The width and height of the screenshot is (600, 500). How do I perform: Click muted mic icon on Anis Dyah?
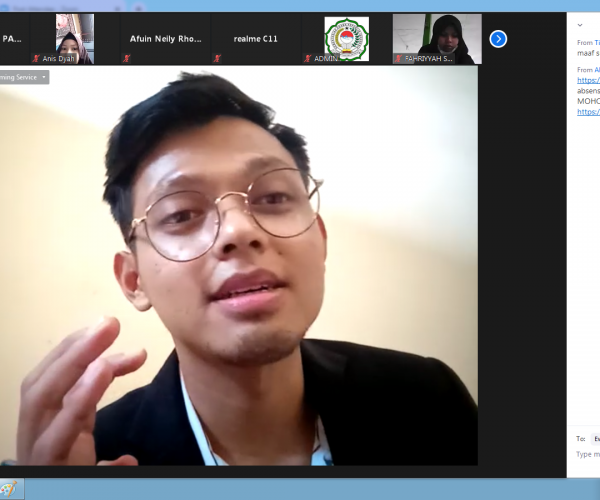(x=37, y=59)
